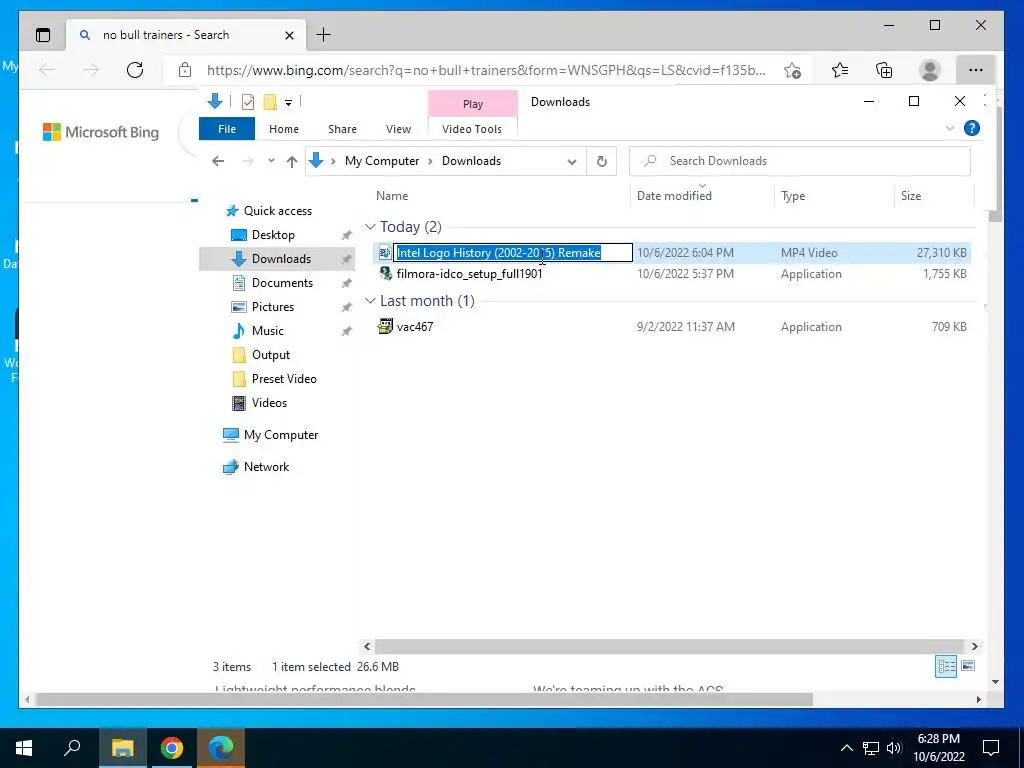Click My Computer in address breadcrumb
The image size is (1024, 768).
(382, 161)
